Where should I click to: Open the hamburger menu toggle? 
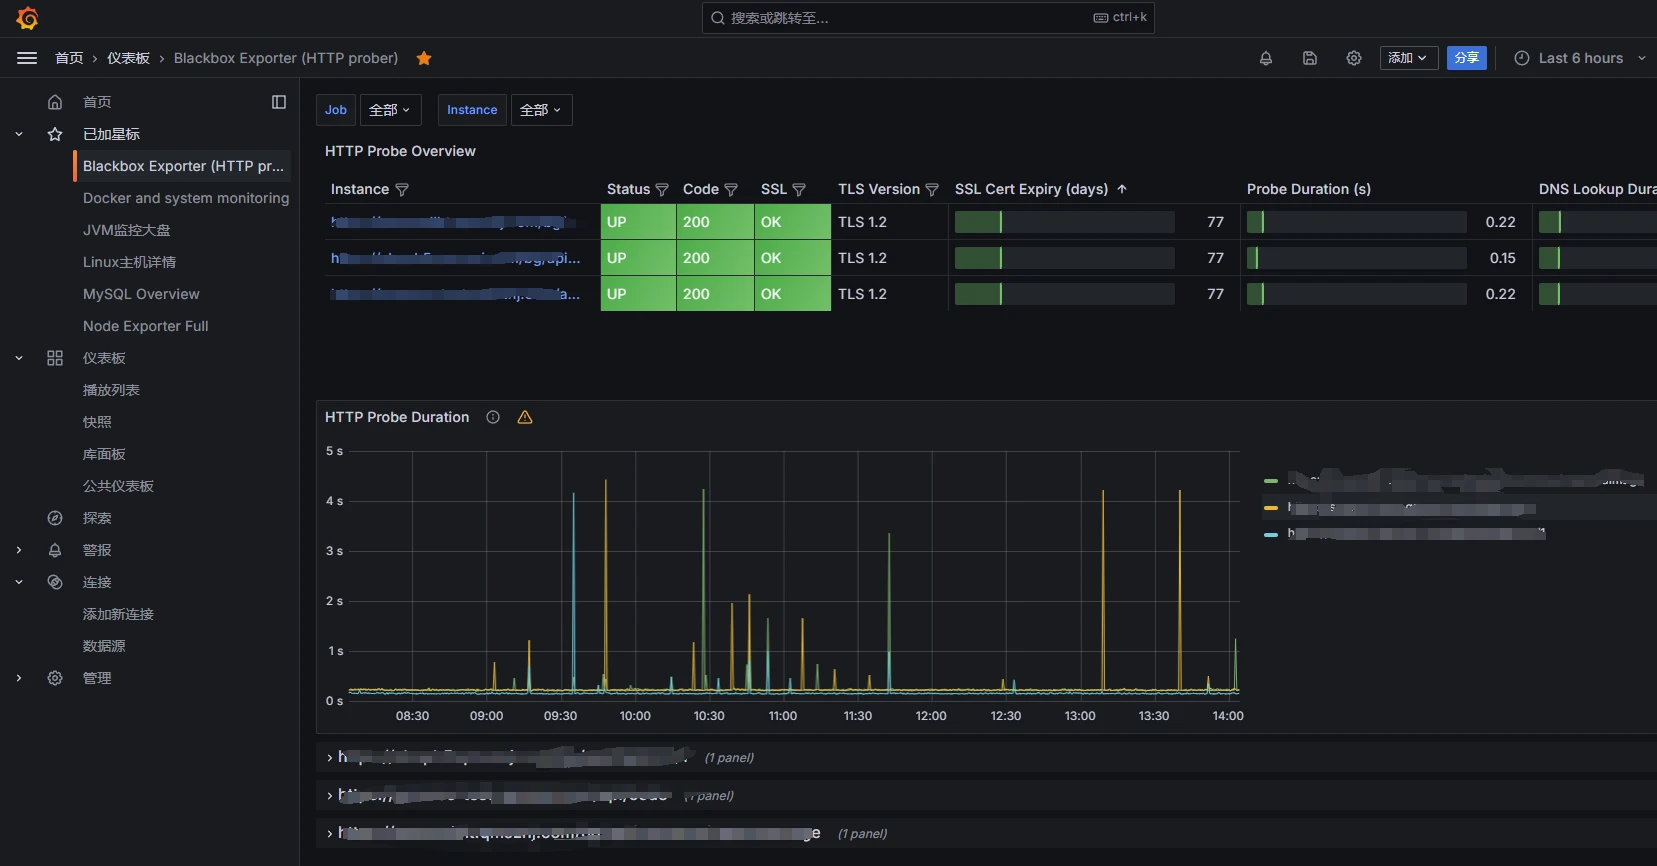tap(27, 58)
